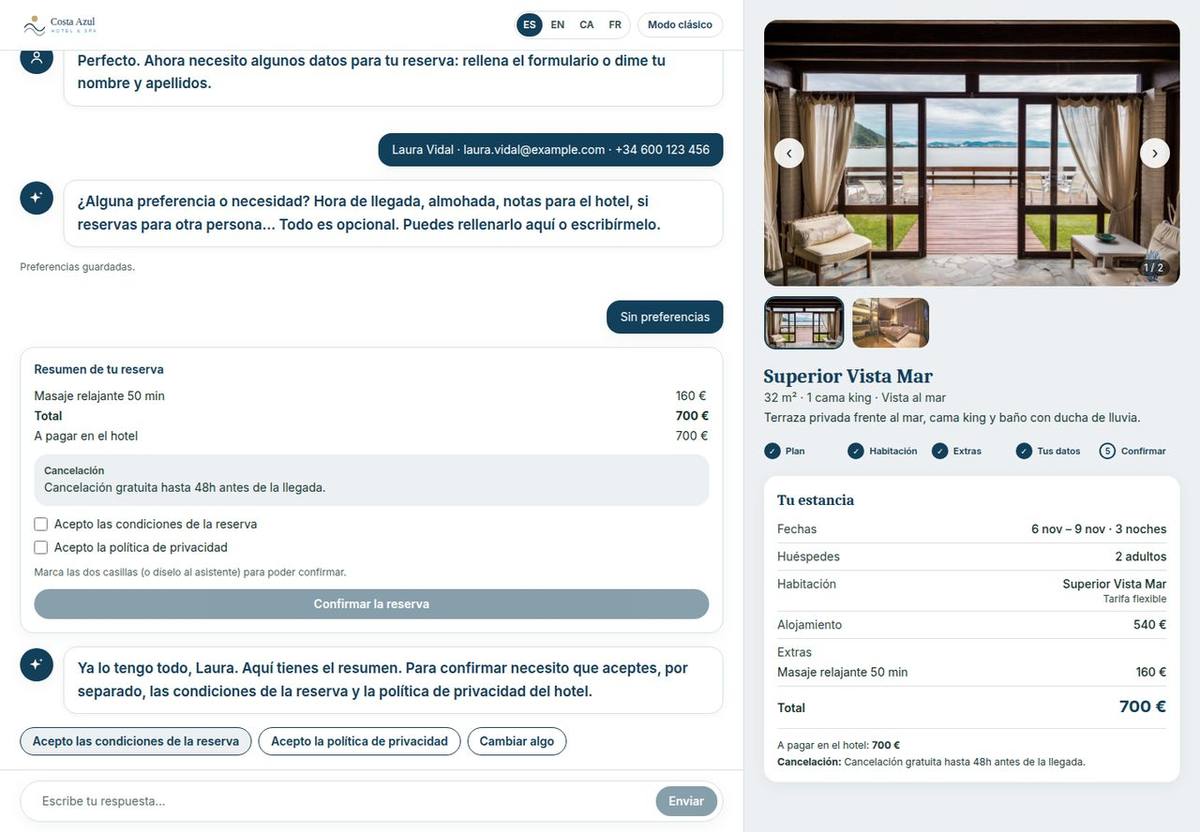Viewport: 1200px width, 832px height.
Task: Click assistant sparkle icon beside preferences question
Action: pyautogui.click(x=36, y=197)
